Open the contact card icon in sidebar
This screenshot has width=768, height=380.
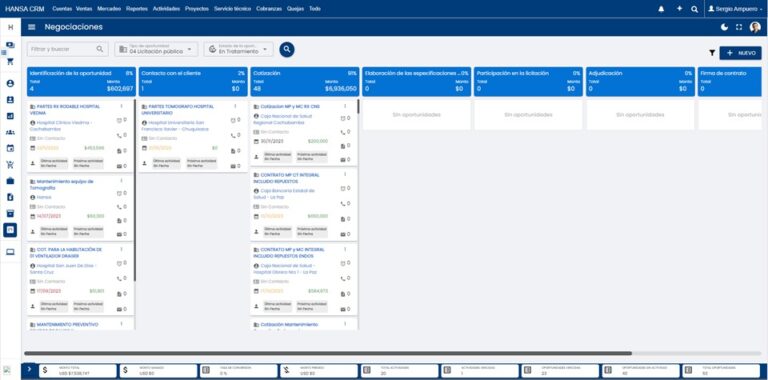click(x=10, y=99)
